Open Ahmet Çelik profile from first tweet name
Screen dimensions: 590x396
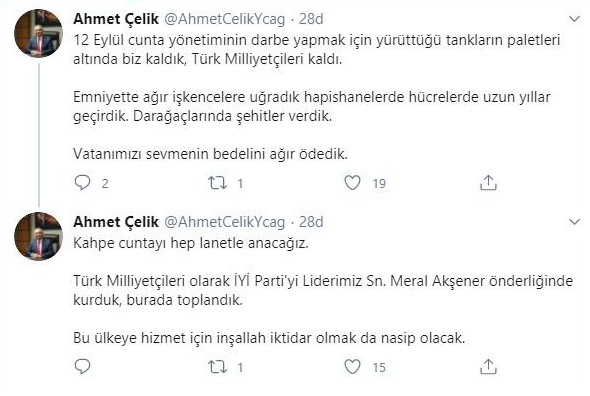(116, 19)
